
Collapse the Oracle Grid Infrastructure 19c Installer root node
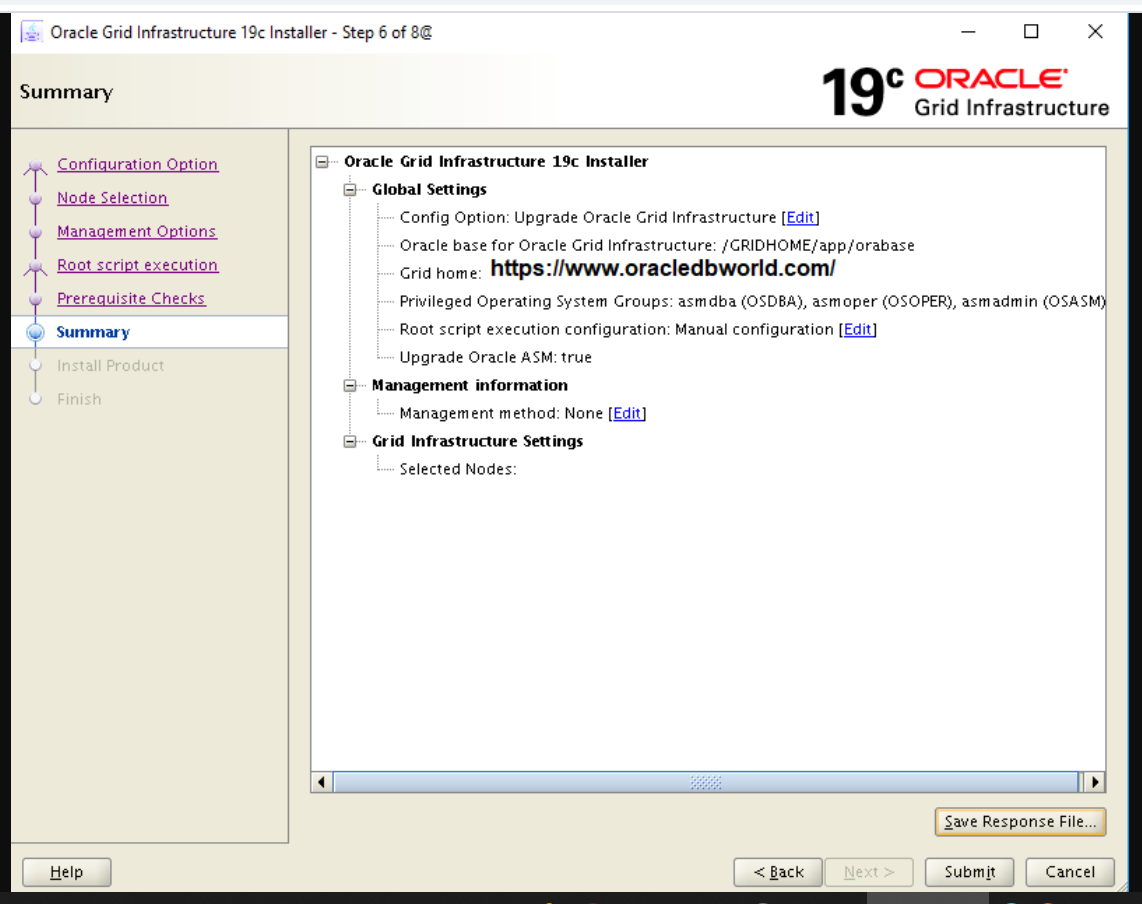[x=322, y=162]
